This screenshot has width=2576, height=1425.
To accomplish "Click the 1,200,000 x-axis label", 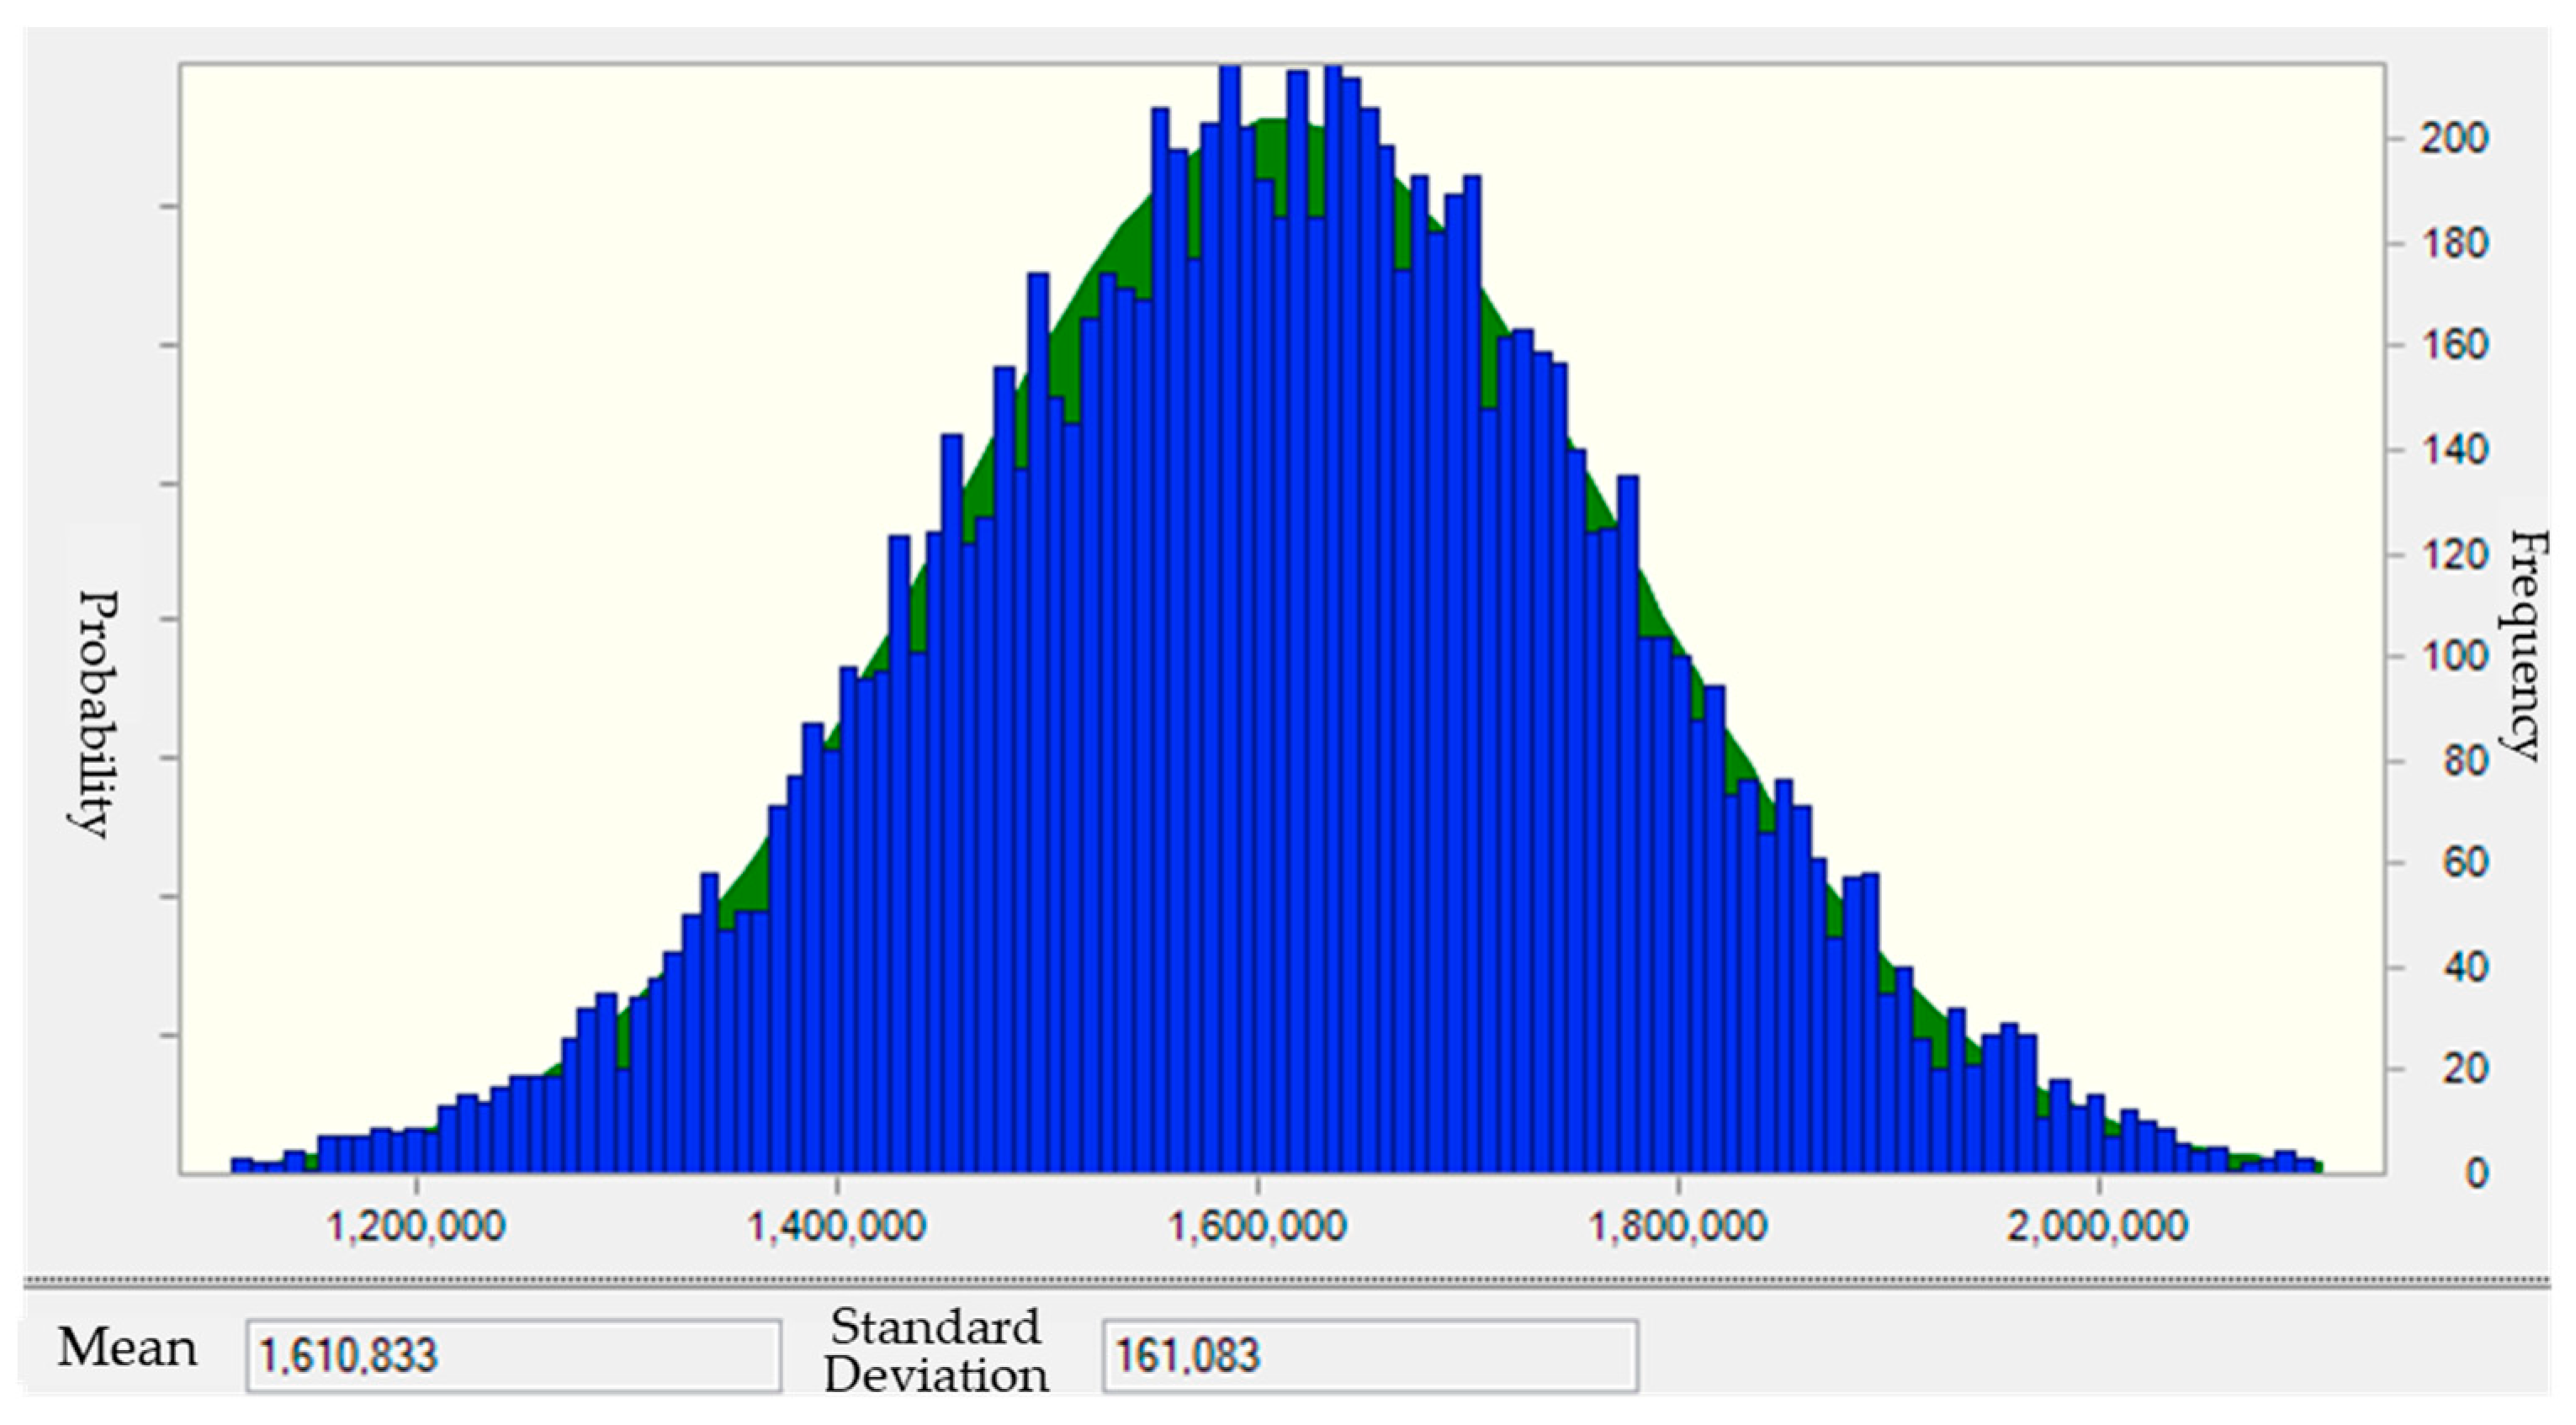I will click(416, 1226).
